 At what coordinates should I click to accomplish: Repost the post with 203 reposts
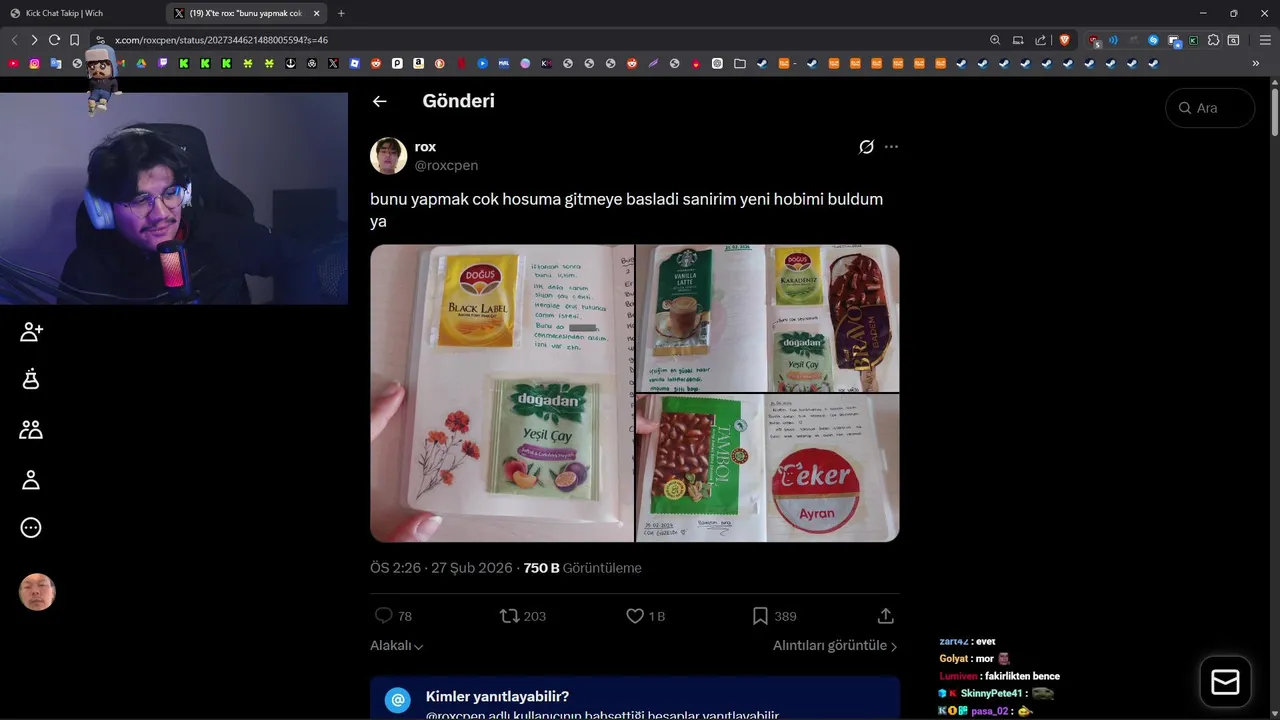tap(523, 616)
